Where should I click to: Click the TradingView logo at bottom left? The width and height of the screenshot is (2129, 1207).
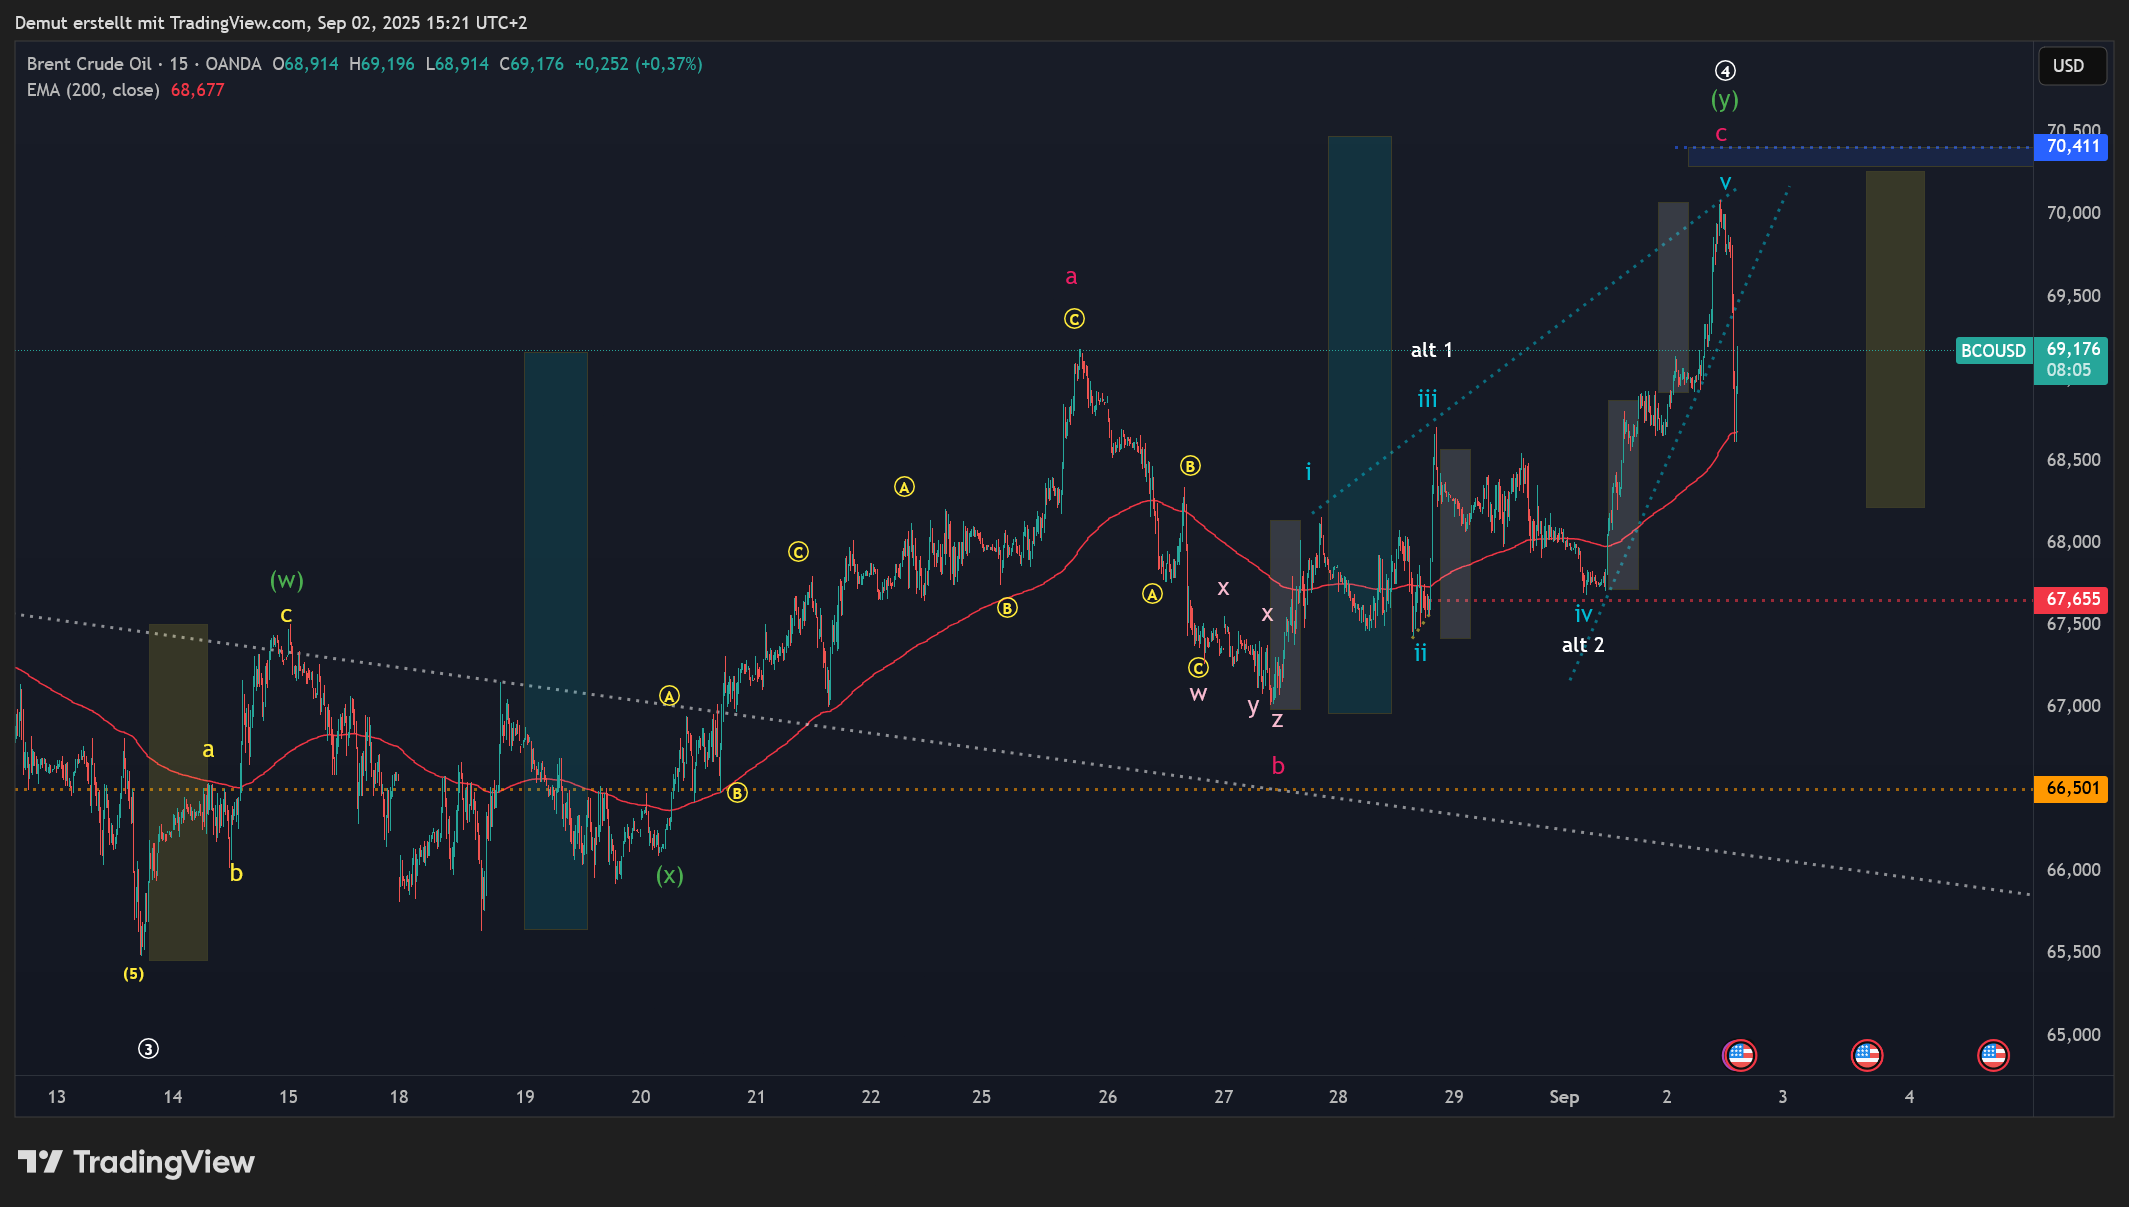coord(136,1162)
